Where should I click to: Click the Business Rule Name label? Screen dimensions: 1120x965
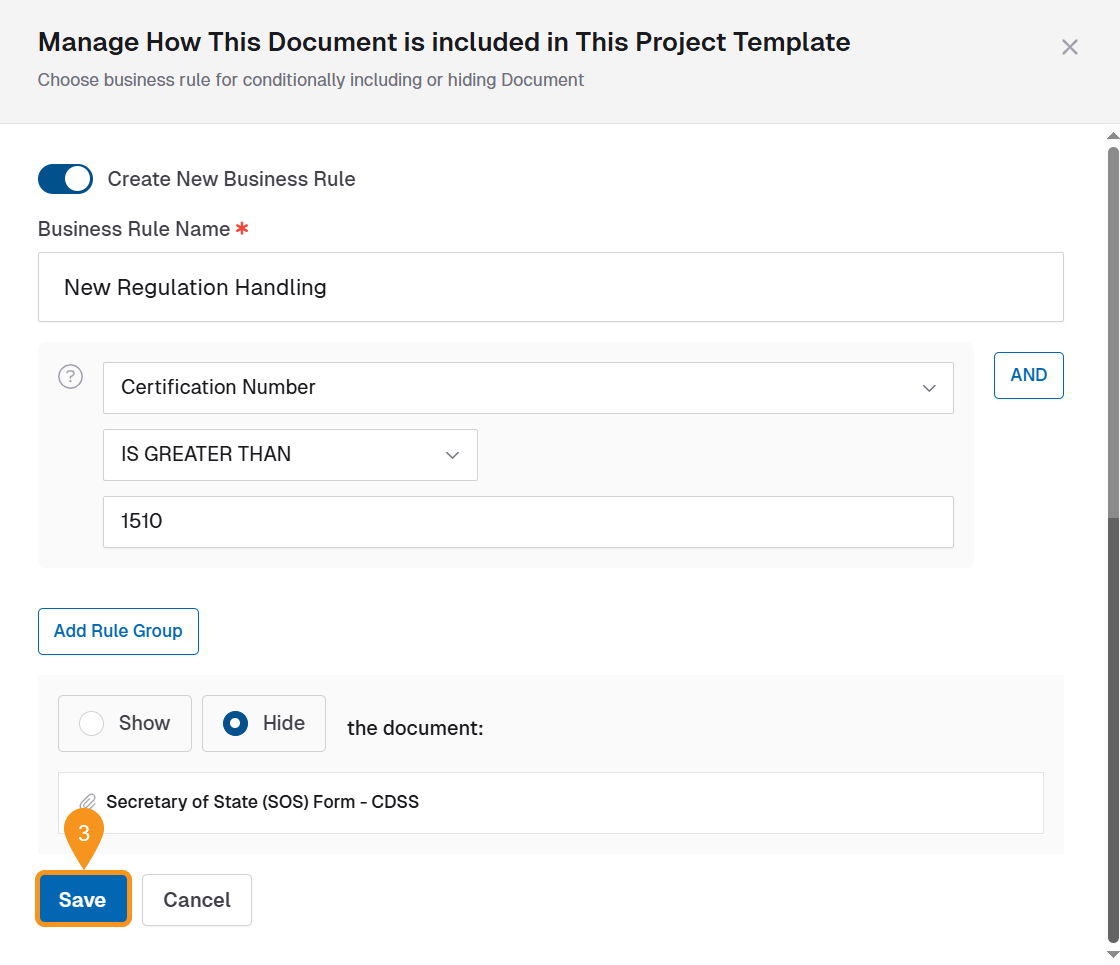(x=134, y=229)
